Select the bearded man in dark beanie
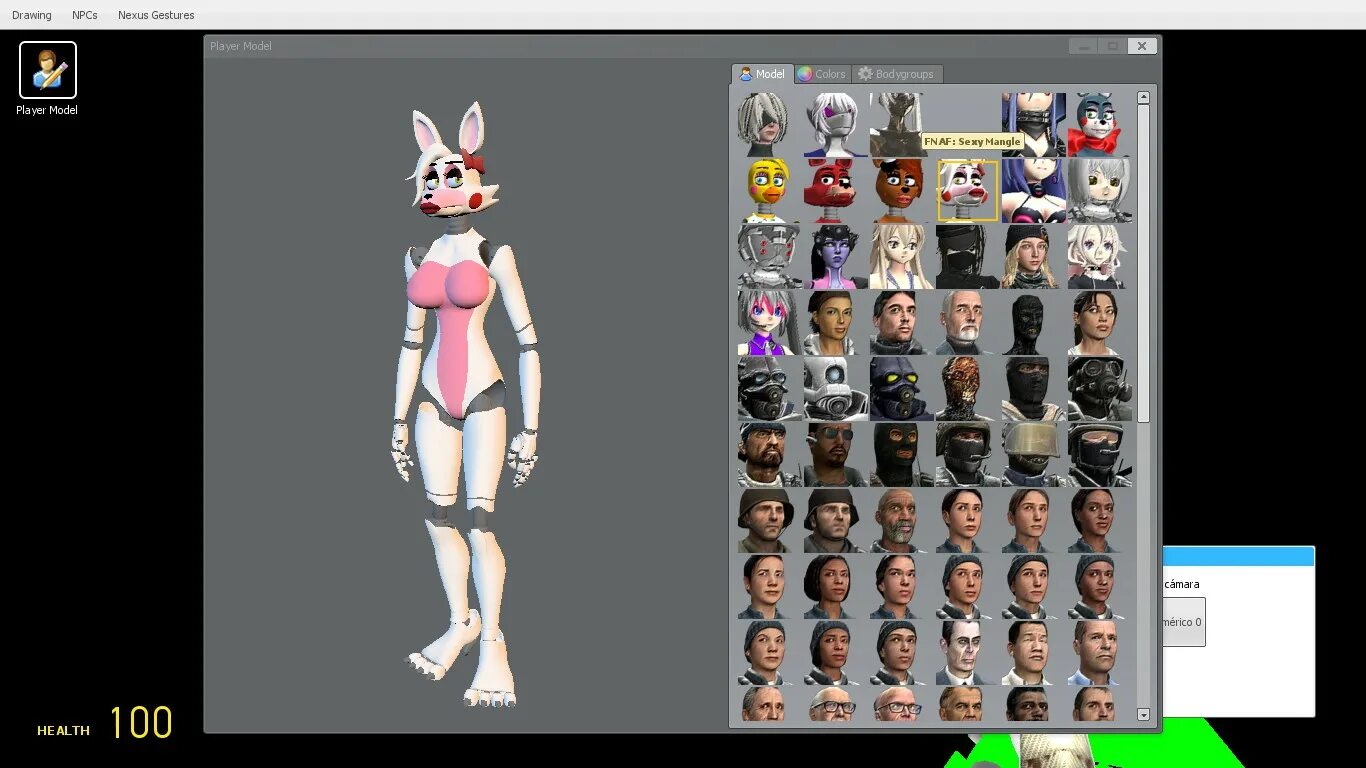Image resolution: width=1366 pixels, height=768 pixels. 769,454
